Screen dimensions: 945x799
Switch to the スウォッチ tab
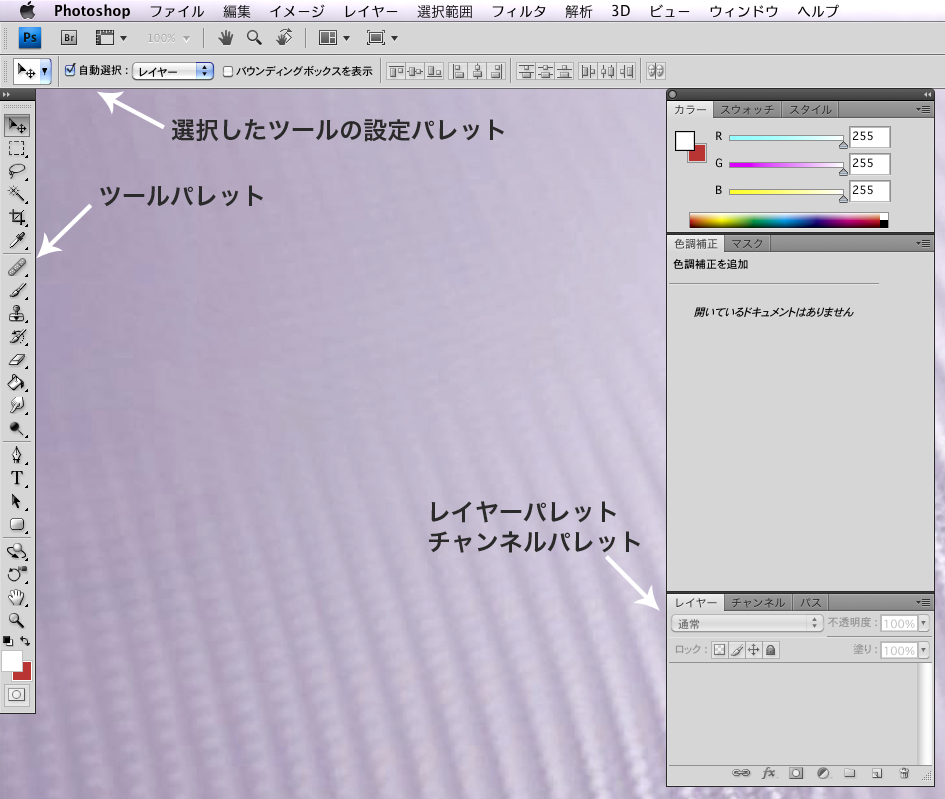[746, 109]
